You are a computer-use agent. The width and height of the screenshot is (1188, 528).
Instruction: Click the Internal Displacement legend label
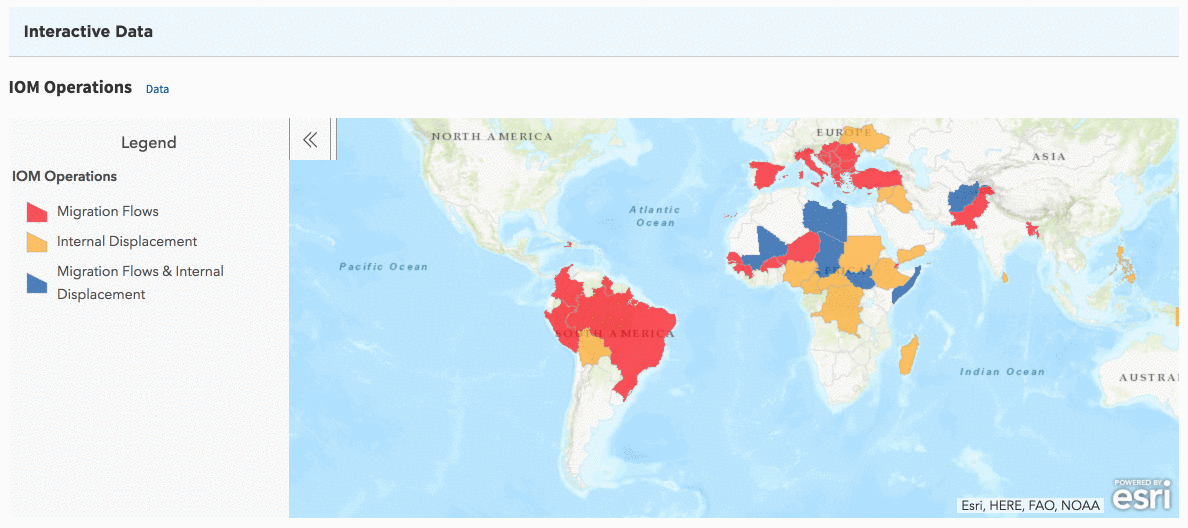coord(127,242)
